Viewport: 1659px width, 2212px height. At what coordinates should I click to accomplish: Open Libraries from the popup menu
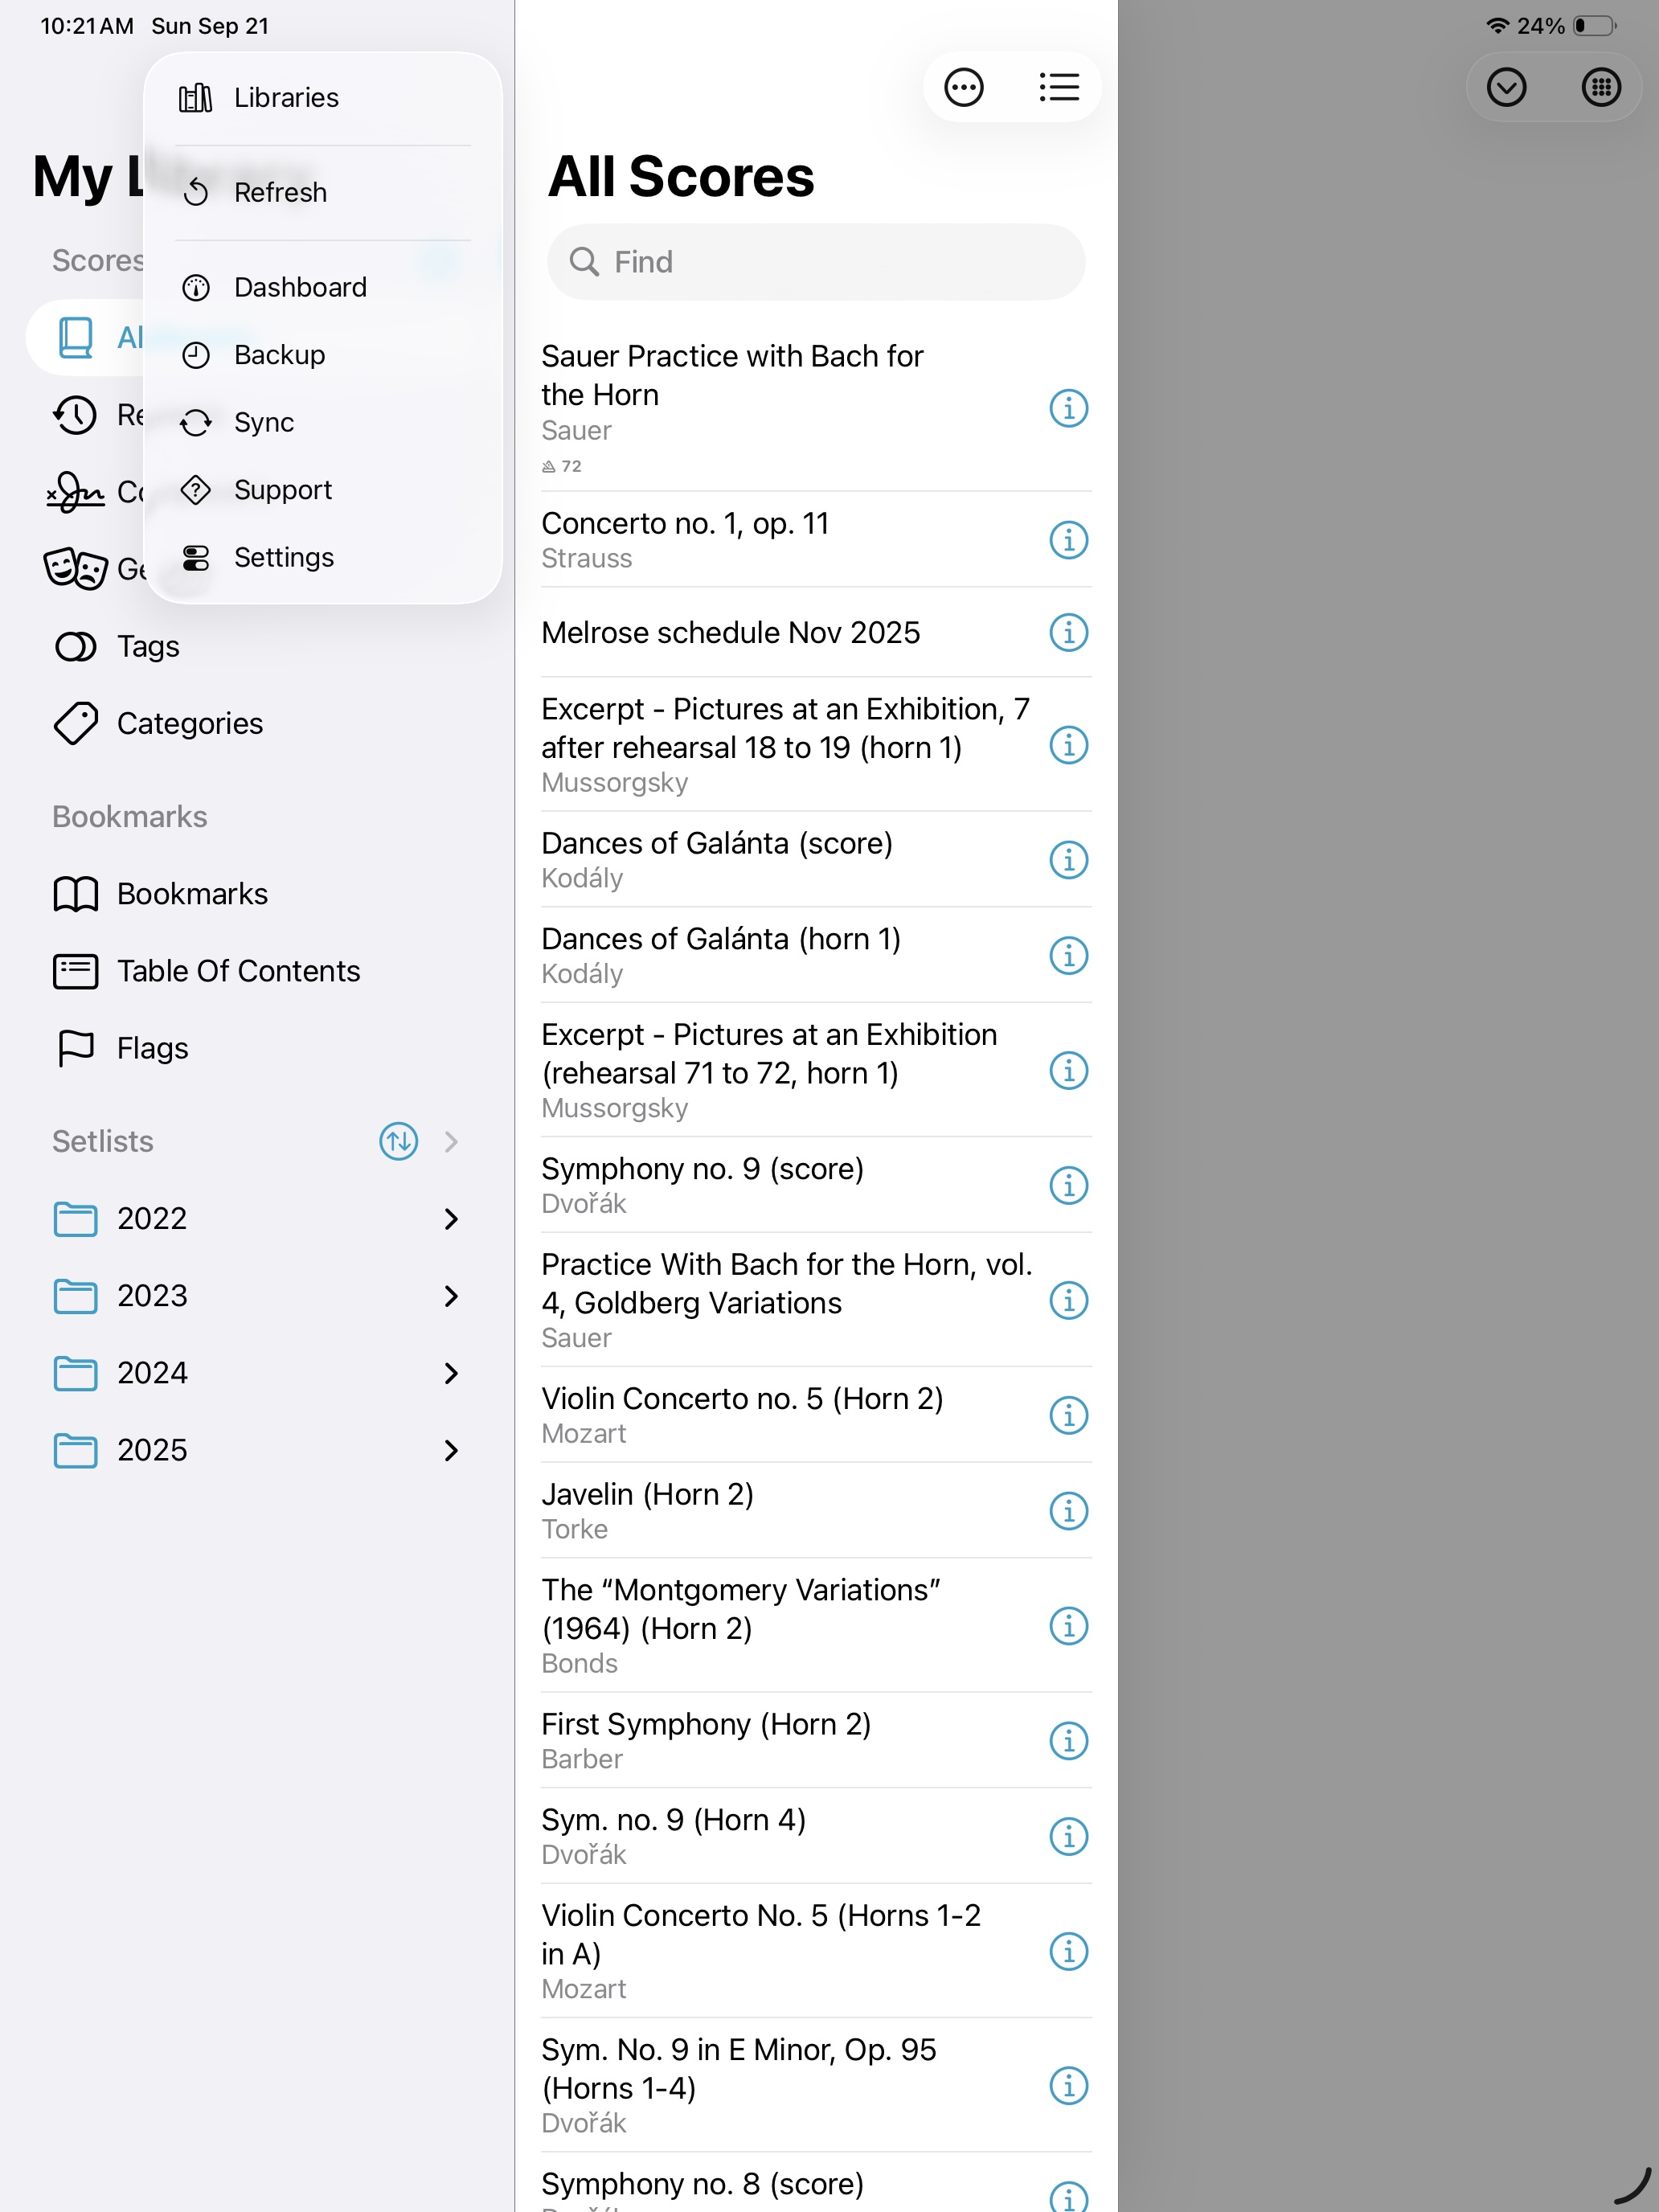[286, 98]
